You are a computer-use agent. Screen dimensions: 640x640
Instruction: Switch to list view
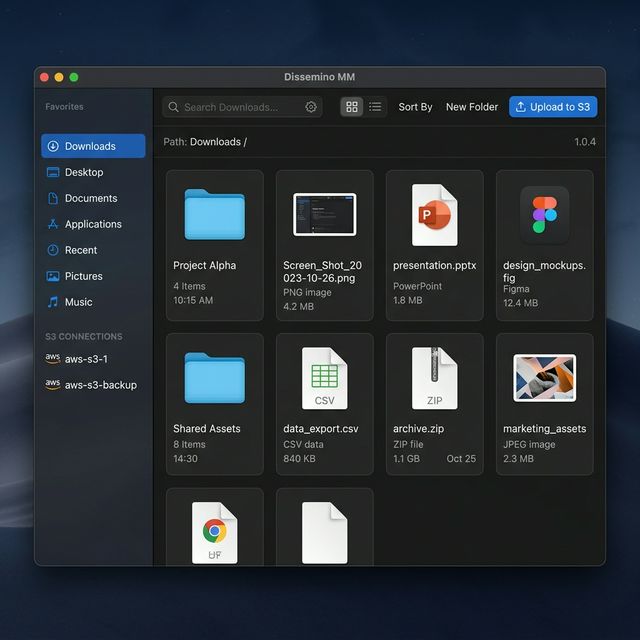tap(375, 107)
